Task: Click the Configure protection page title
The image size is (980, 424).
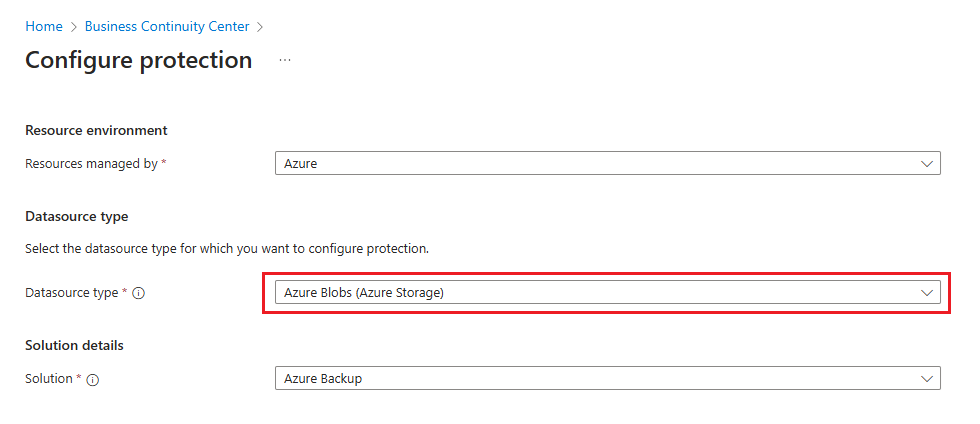Action: pyautogui.click(x=138, y=60)
